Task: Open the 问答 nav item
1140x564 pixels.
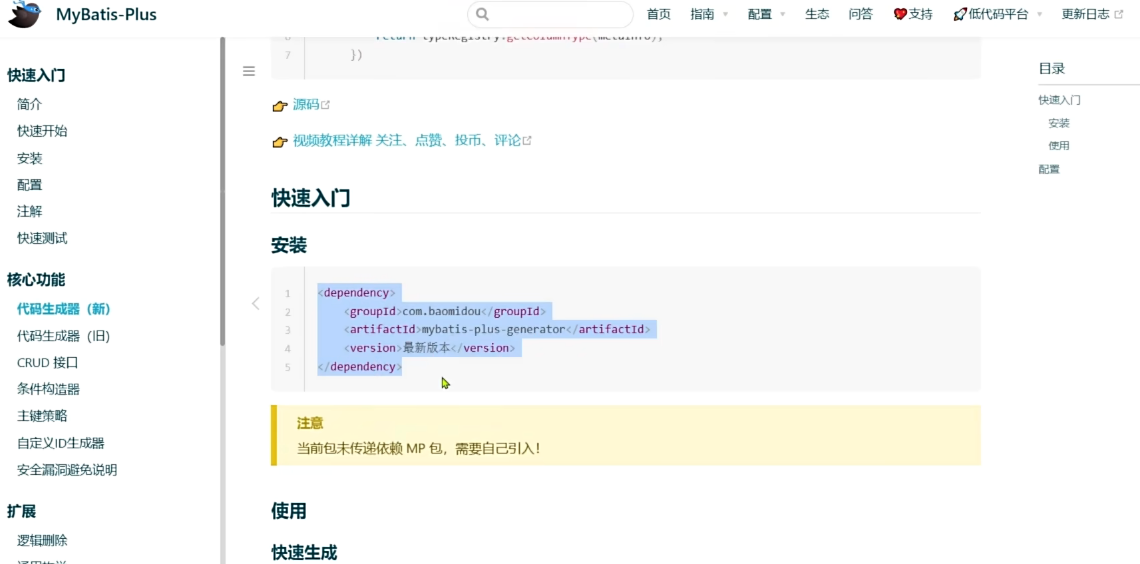Action: (861, 15)
